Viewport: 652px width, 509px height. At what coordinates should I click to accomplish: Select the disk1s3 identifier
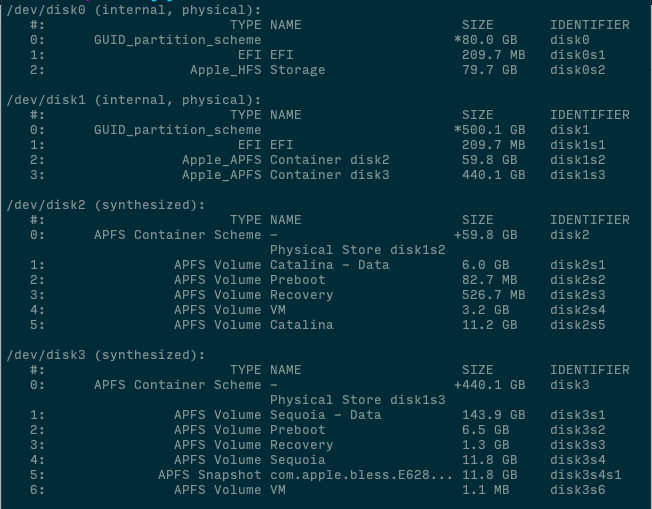[578, 175]
